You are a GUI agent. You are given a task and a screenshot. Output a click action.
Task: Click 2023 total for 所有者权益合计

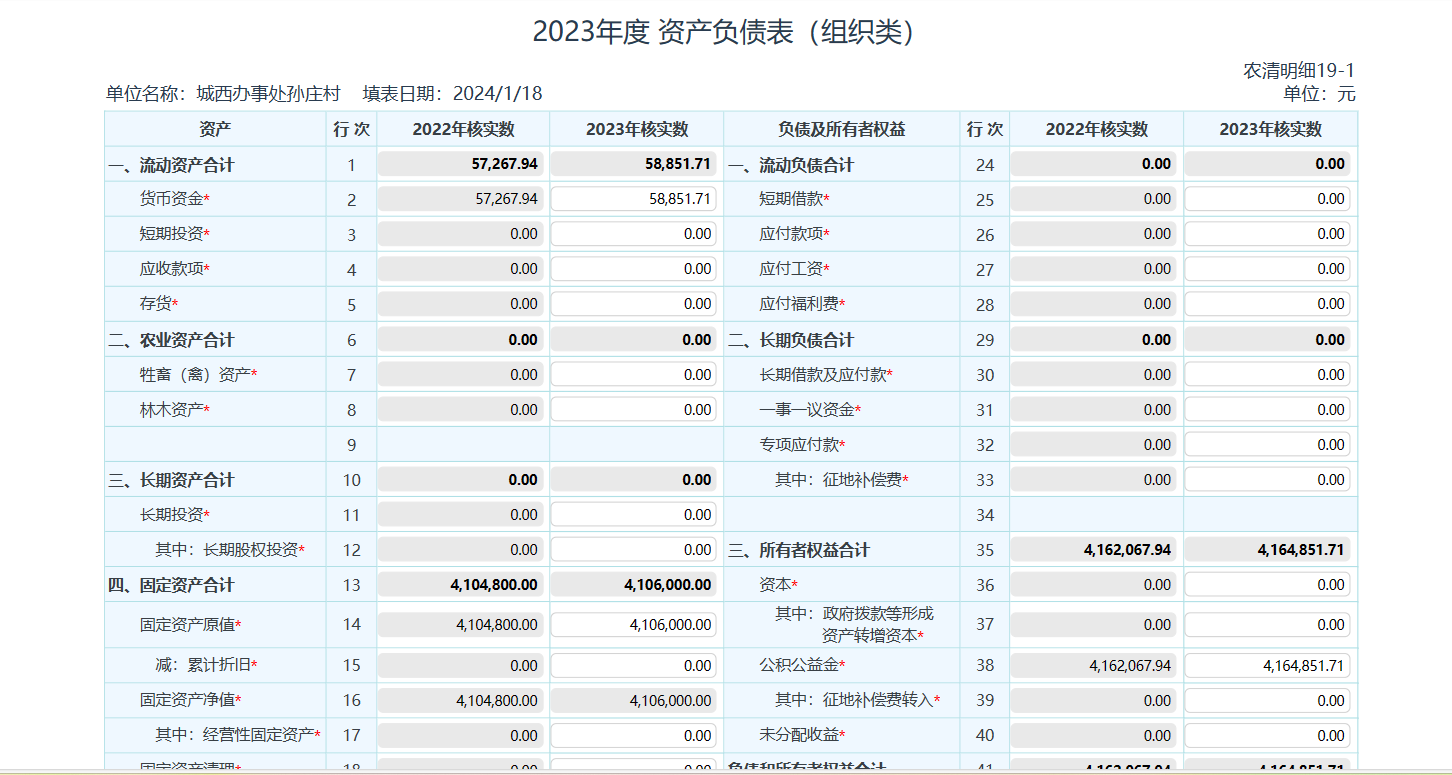point(1267,549)
